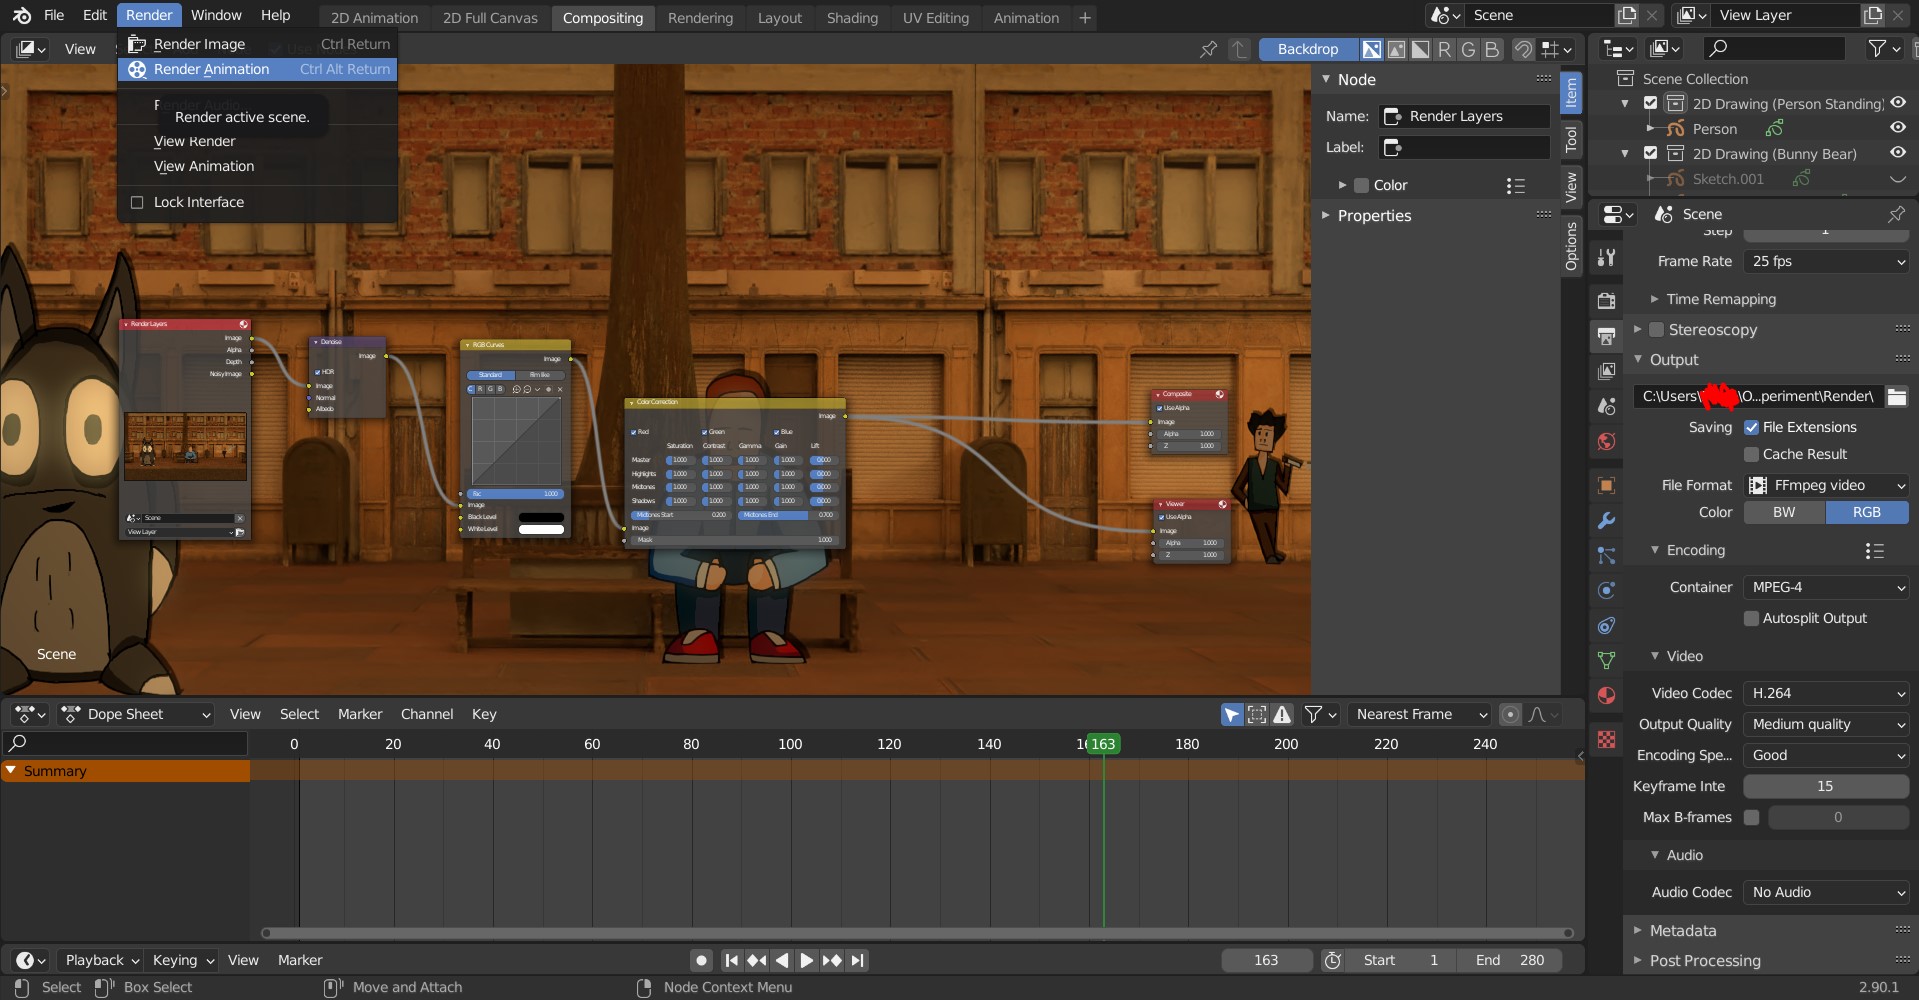
Task: Hide the Person object in outliner
Action: coord(1897,128)
